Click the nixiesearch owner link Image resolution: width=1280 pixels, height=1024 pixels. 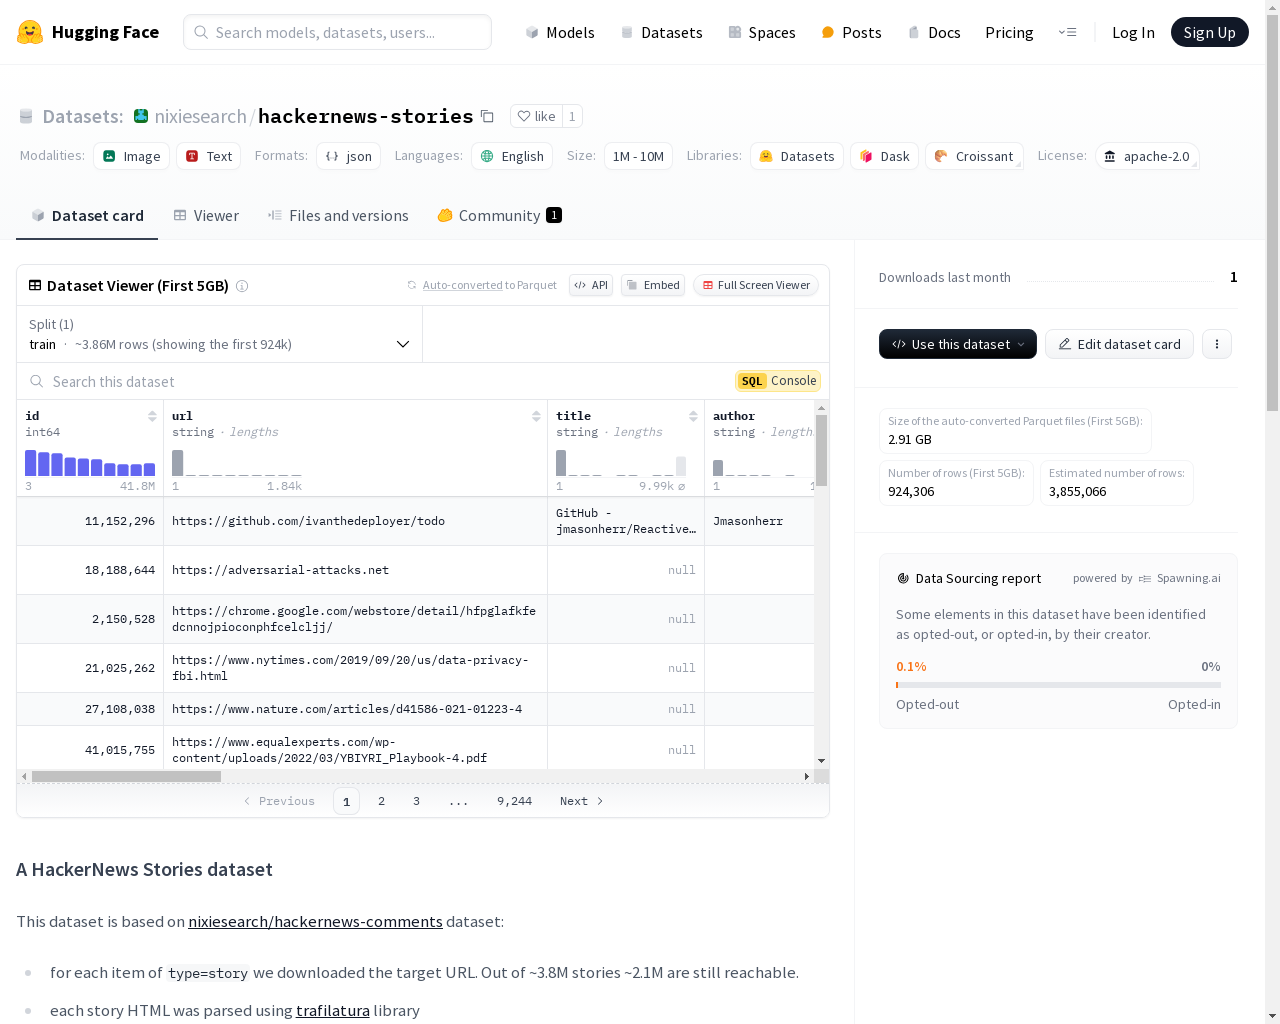[x=200, y=116]
